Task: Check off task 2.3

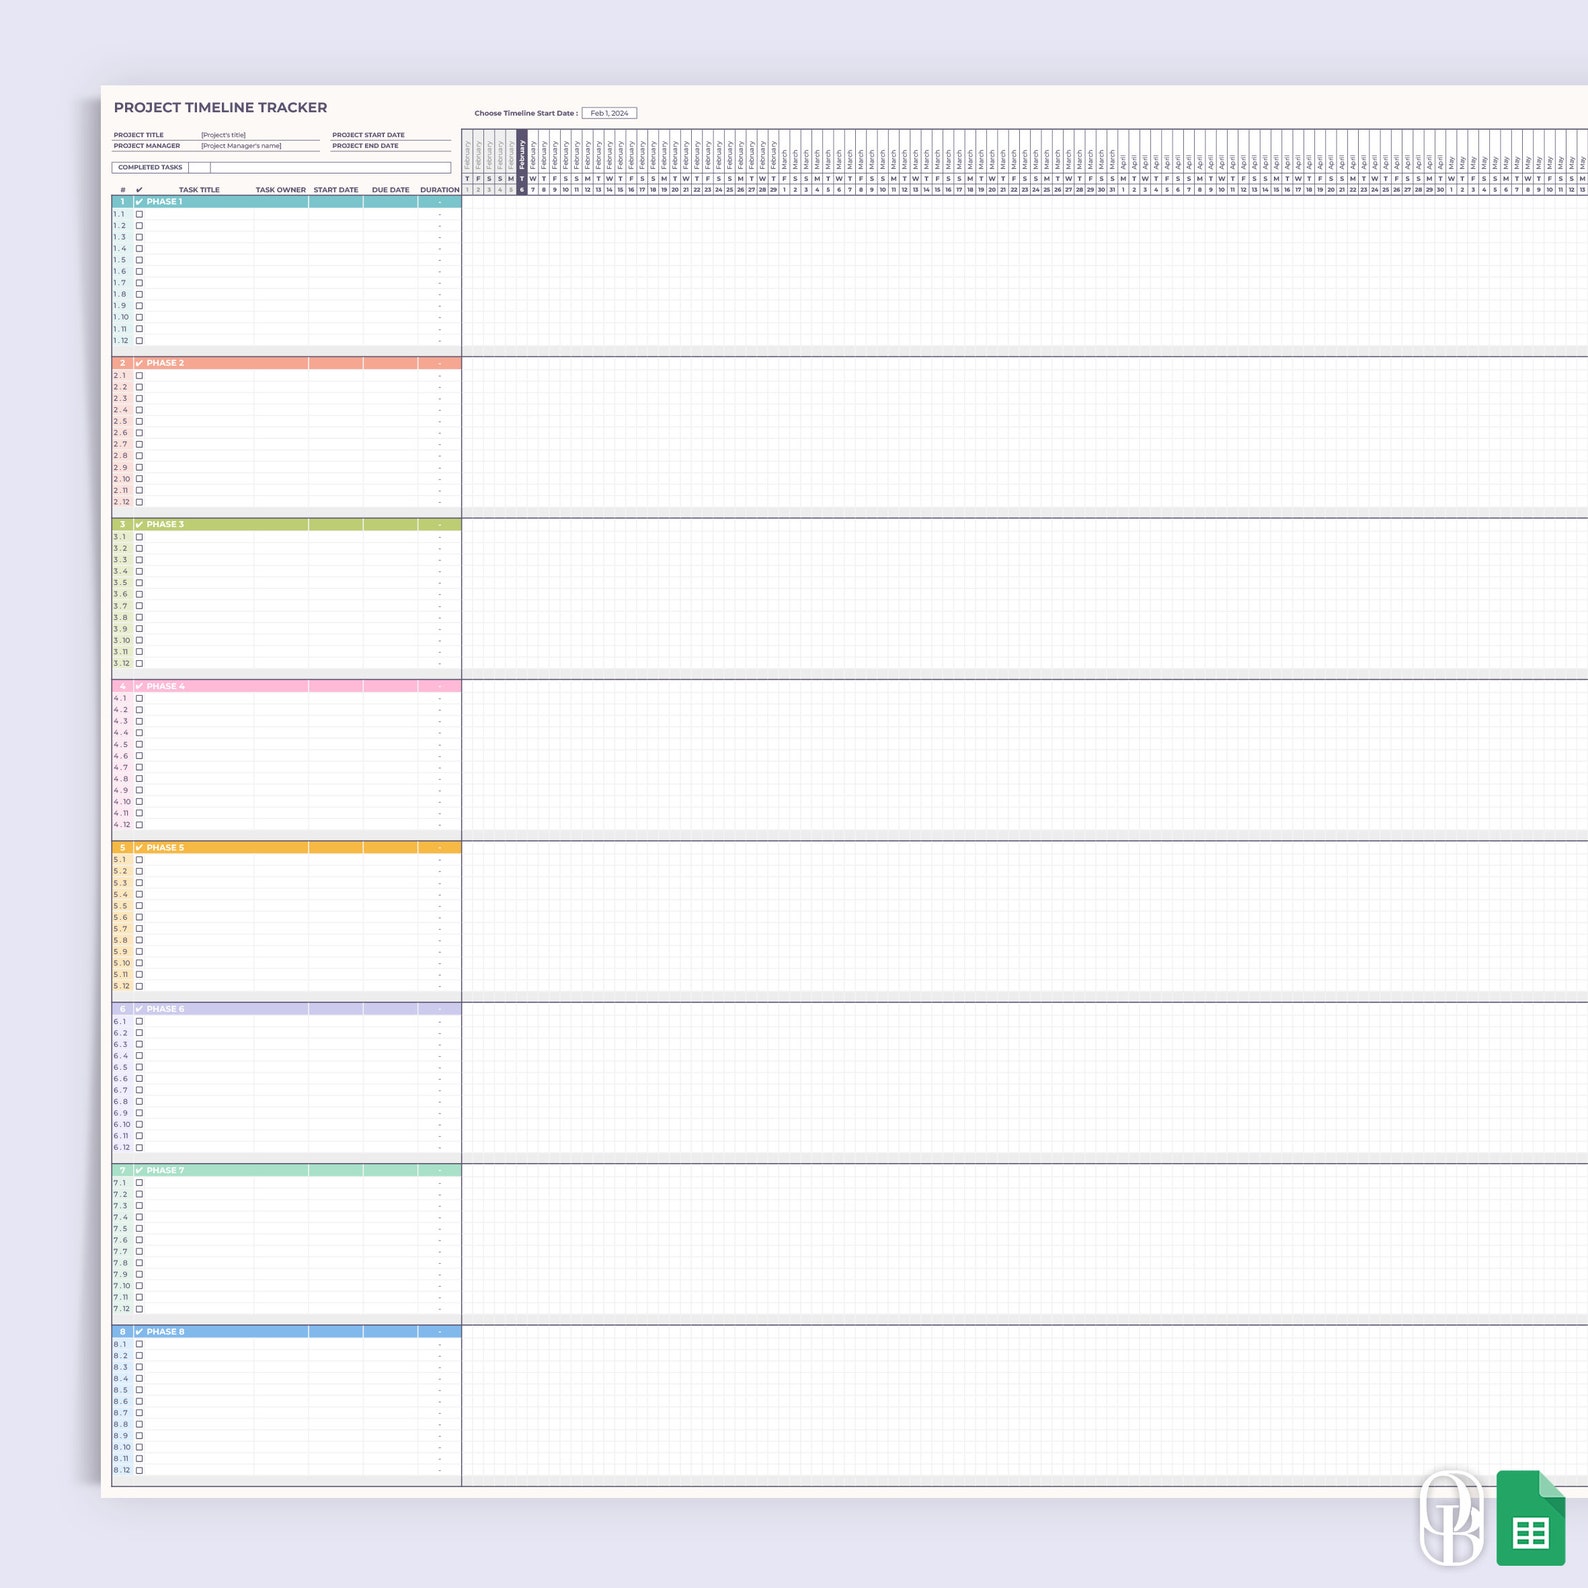Action: click(139, 398)
